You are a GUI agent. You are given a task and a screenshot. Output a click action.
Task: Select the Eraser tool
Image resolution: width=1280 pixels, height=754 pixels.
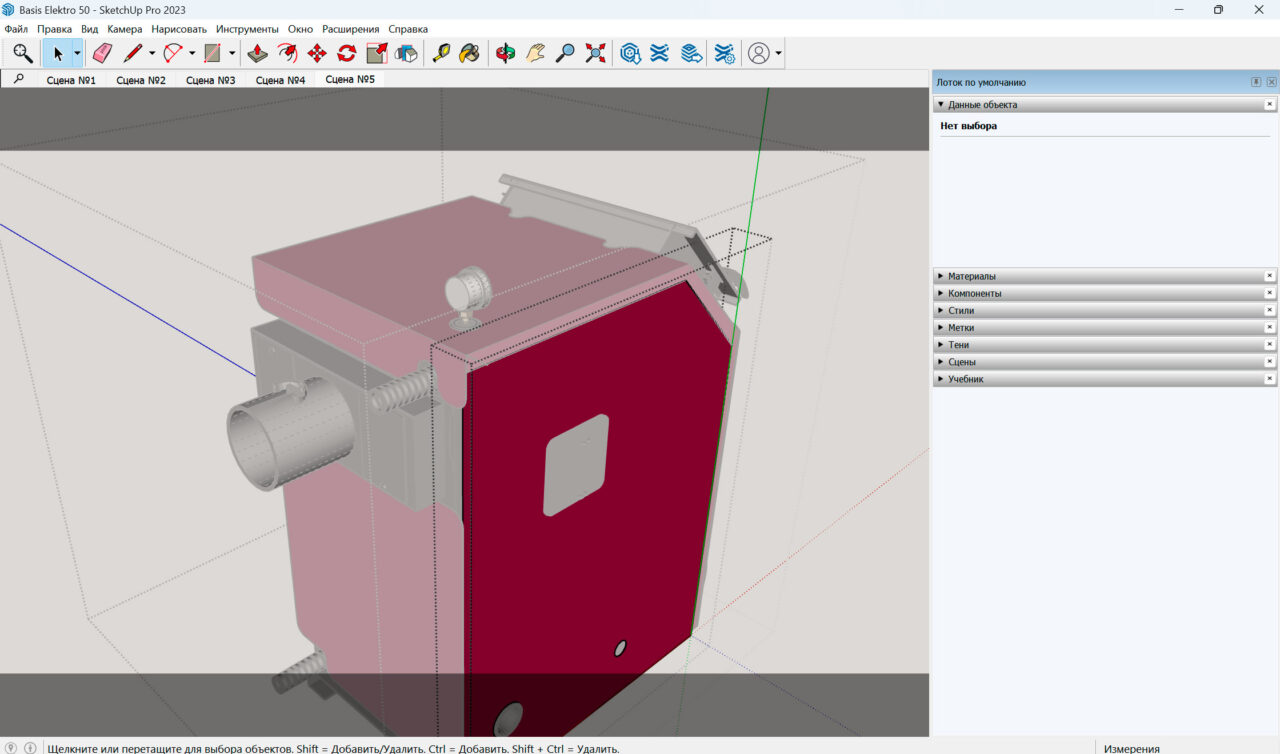(x=102, y=54)
